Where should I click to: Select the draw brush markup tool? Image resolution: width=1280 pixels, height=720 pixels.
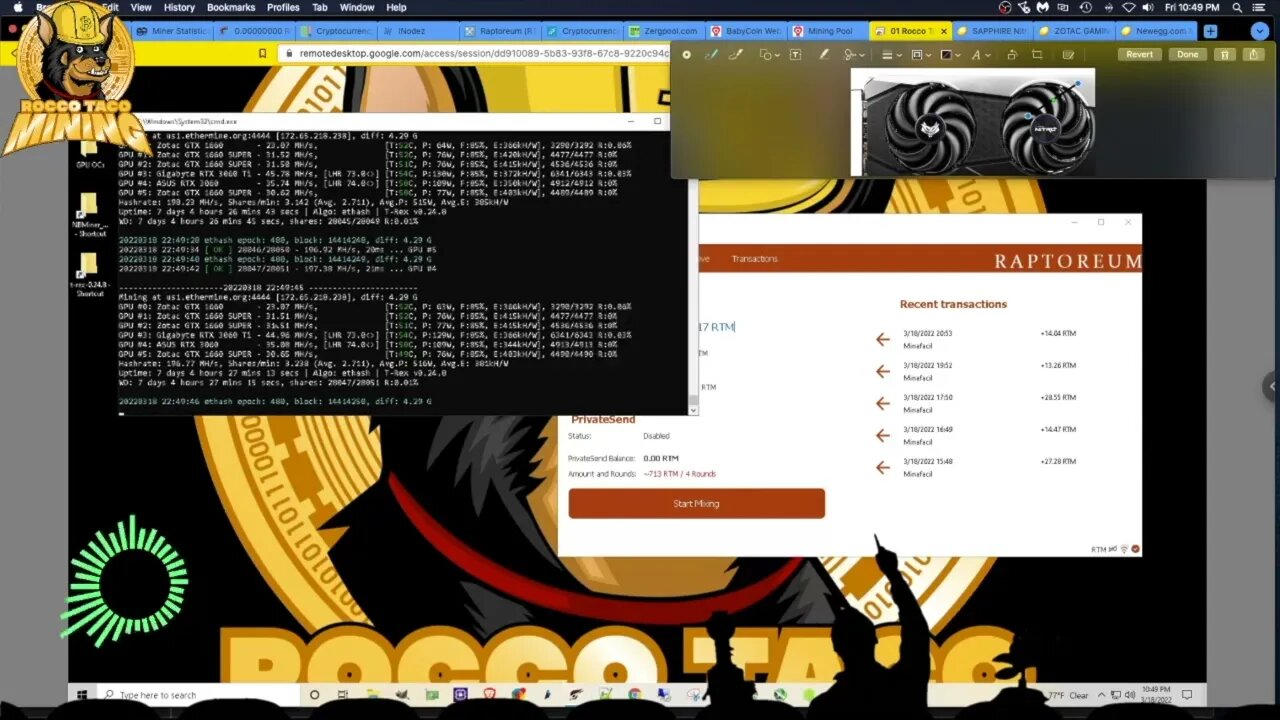coord(736,54)
